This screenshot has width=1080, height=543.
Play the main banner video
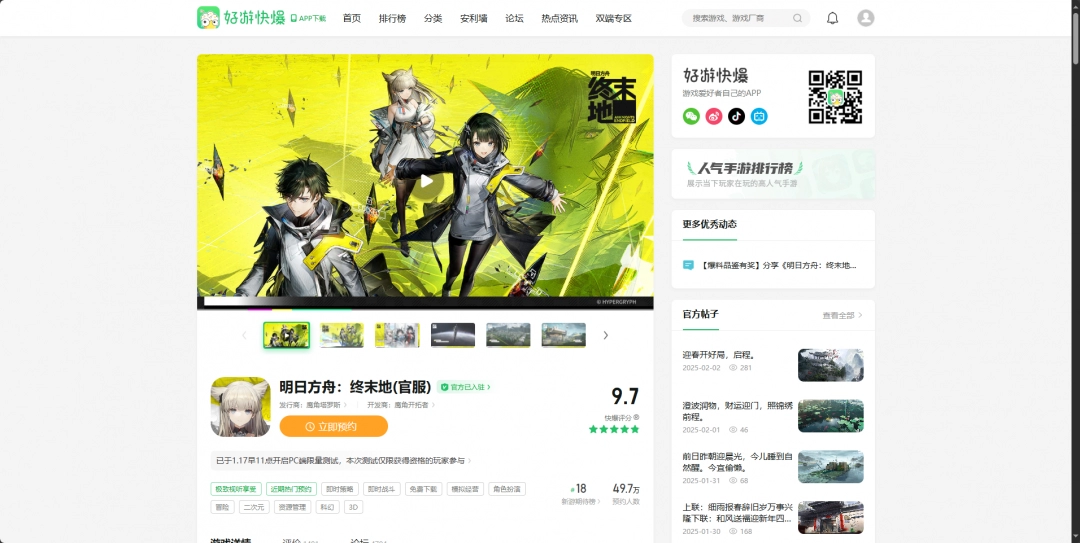[x=426, y=181]
